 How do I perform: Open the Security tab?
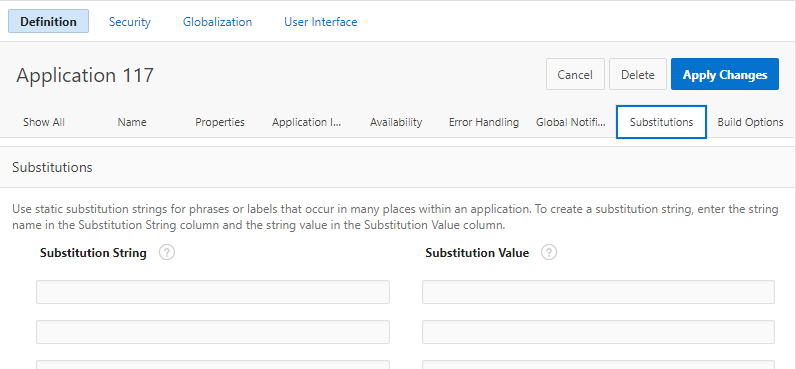tap(129, 22)
